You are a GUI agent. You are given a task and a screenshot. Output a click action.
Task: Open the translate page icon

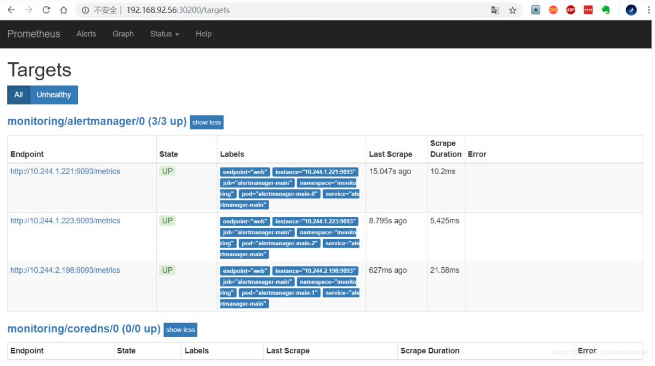tap(495, 10)
